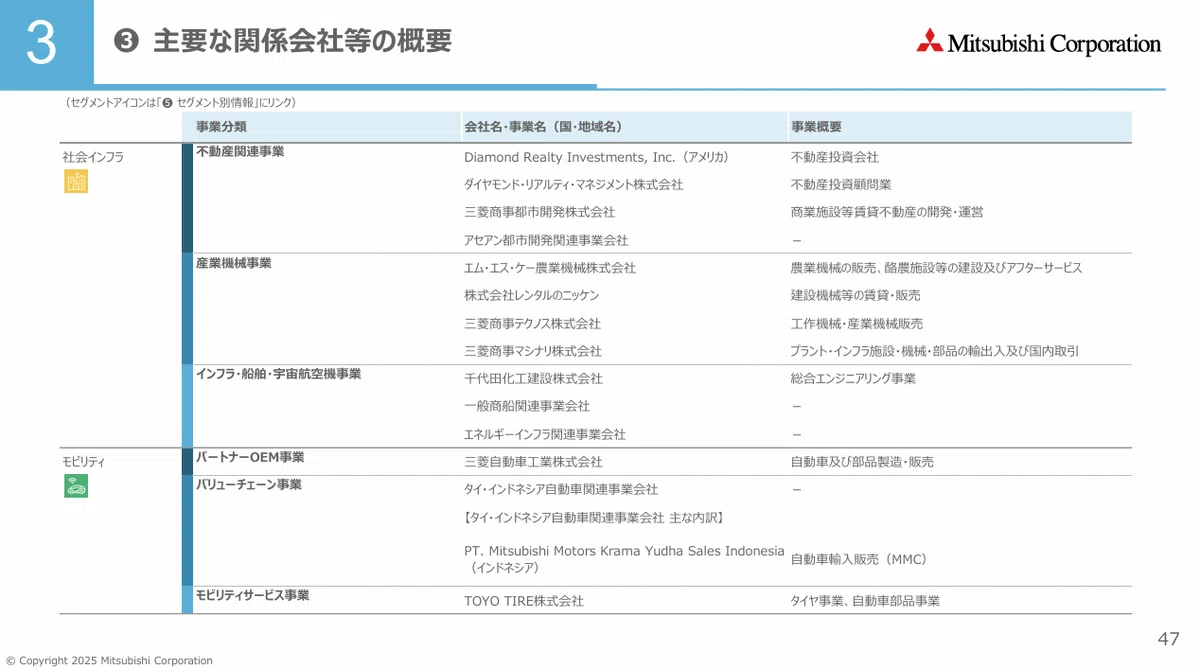Click 総合エンジニアリング事業 description
The height and width of the screenshot is (667, 1200).
point(853,379)
